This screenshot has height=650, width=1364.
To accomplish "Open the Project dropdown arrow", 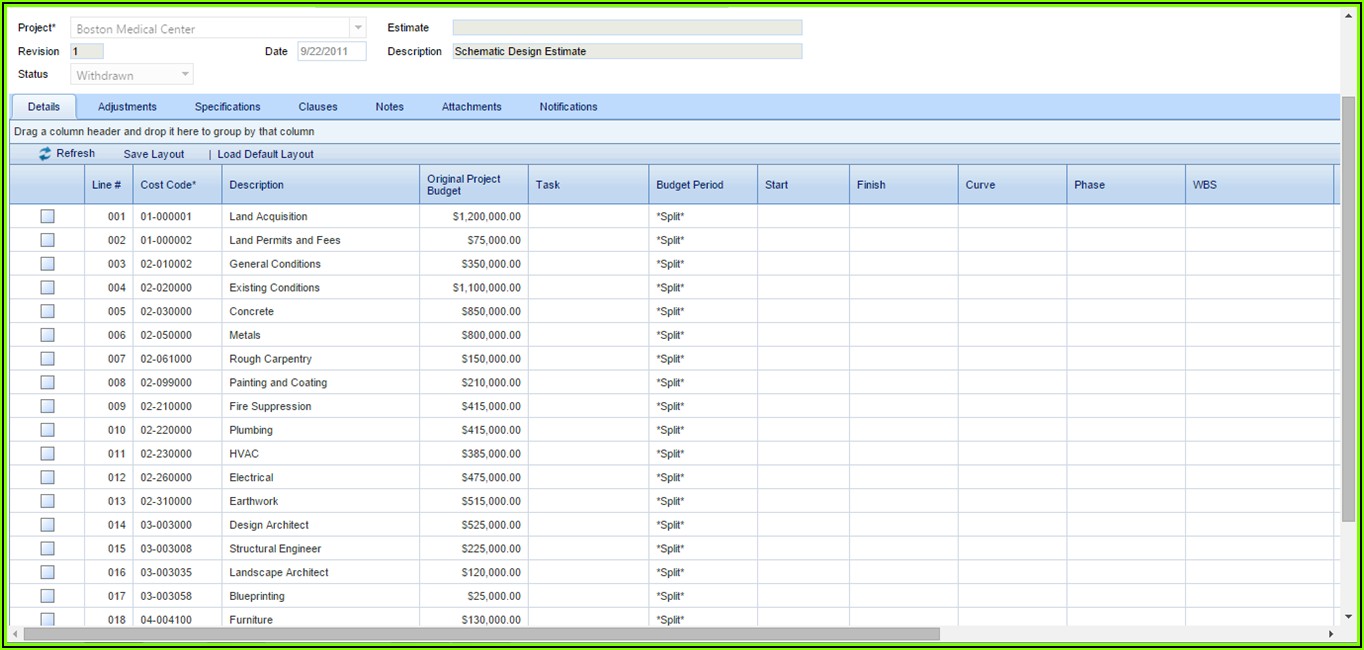I will pyautogui.click(x=358, y=28).
